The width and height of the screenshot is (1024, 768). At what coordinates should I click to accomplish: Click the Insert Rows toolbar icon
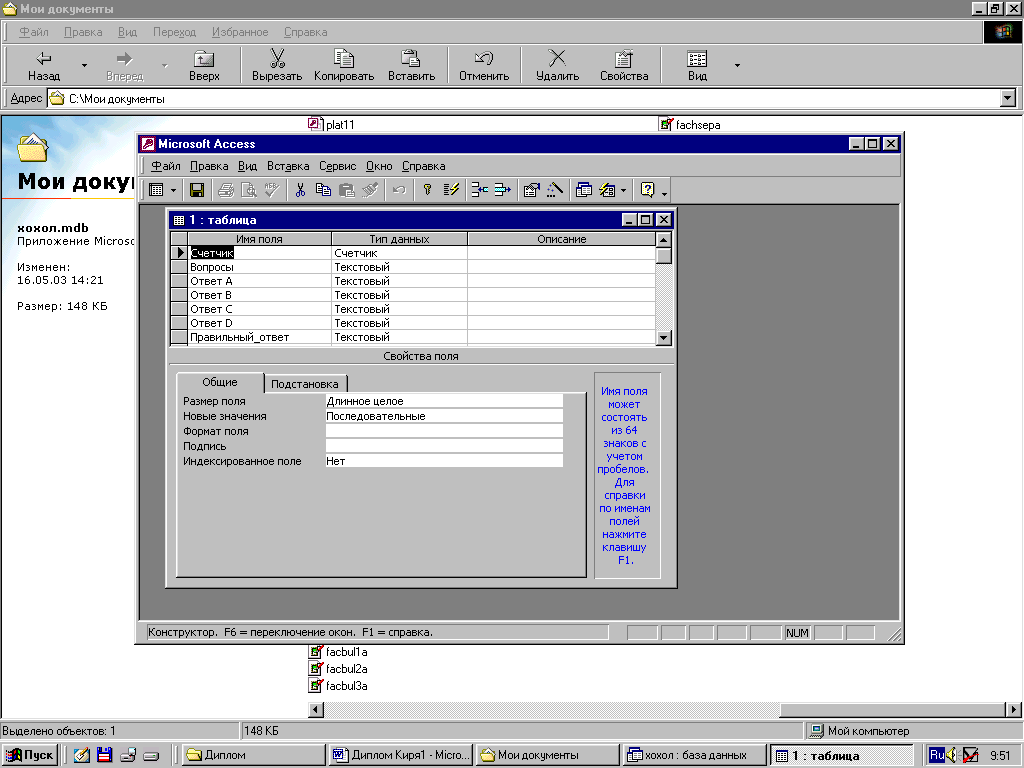pyautogui.click(x=479, y=189)
